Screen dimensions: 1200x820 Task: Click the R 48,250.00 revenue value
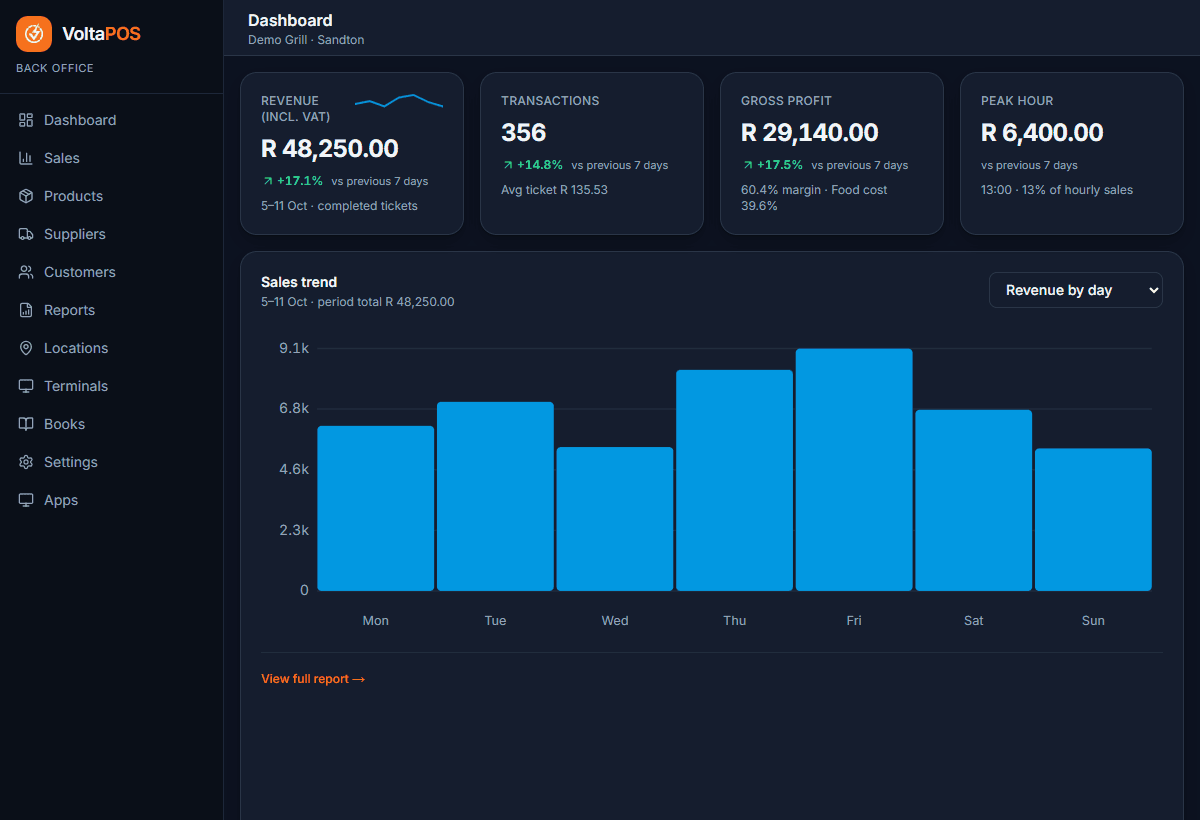click(x=330, y=149)
